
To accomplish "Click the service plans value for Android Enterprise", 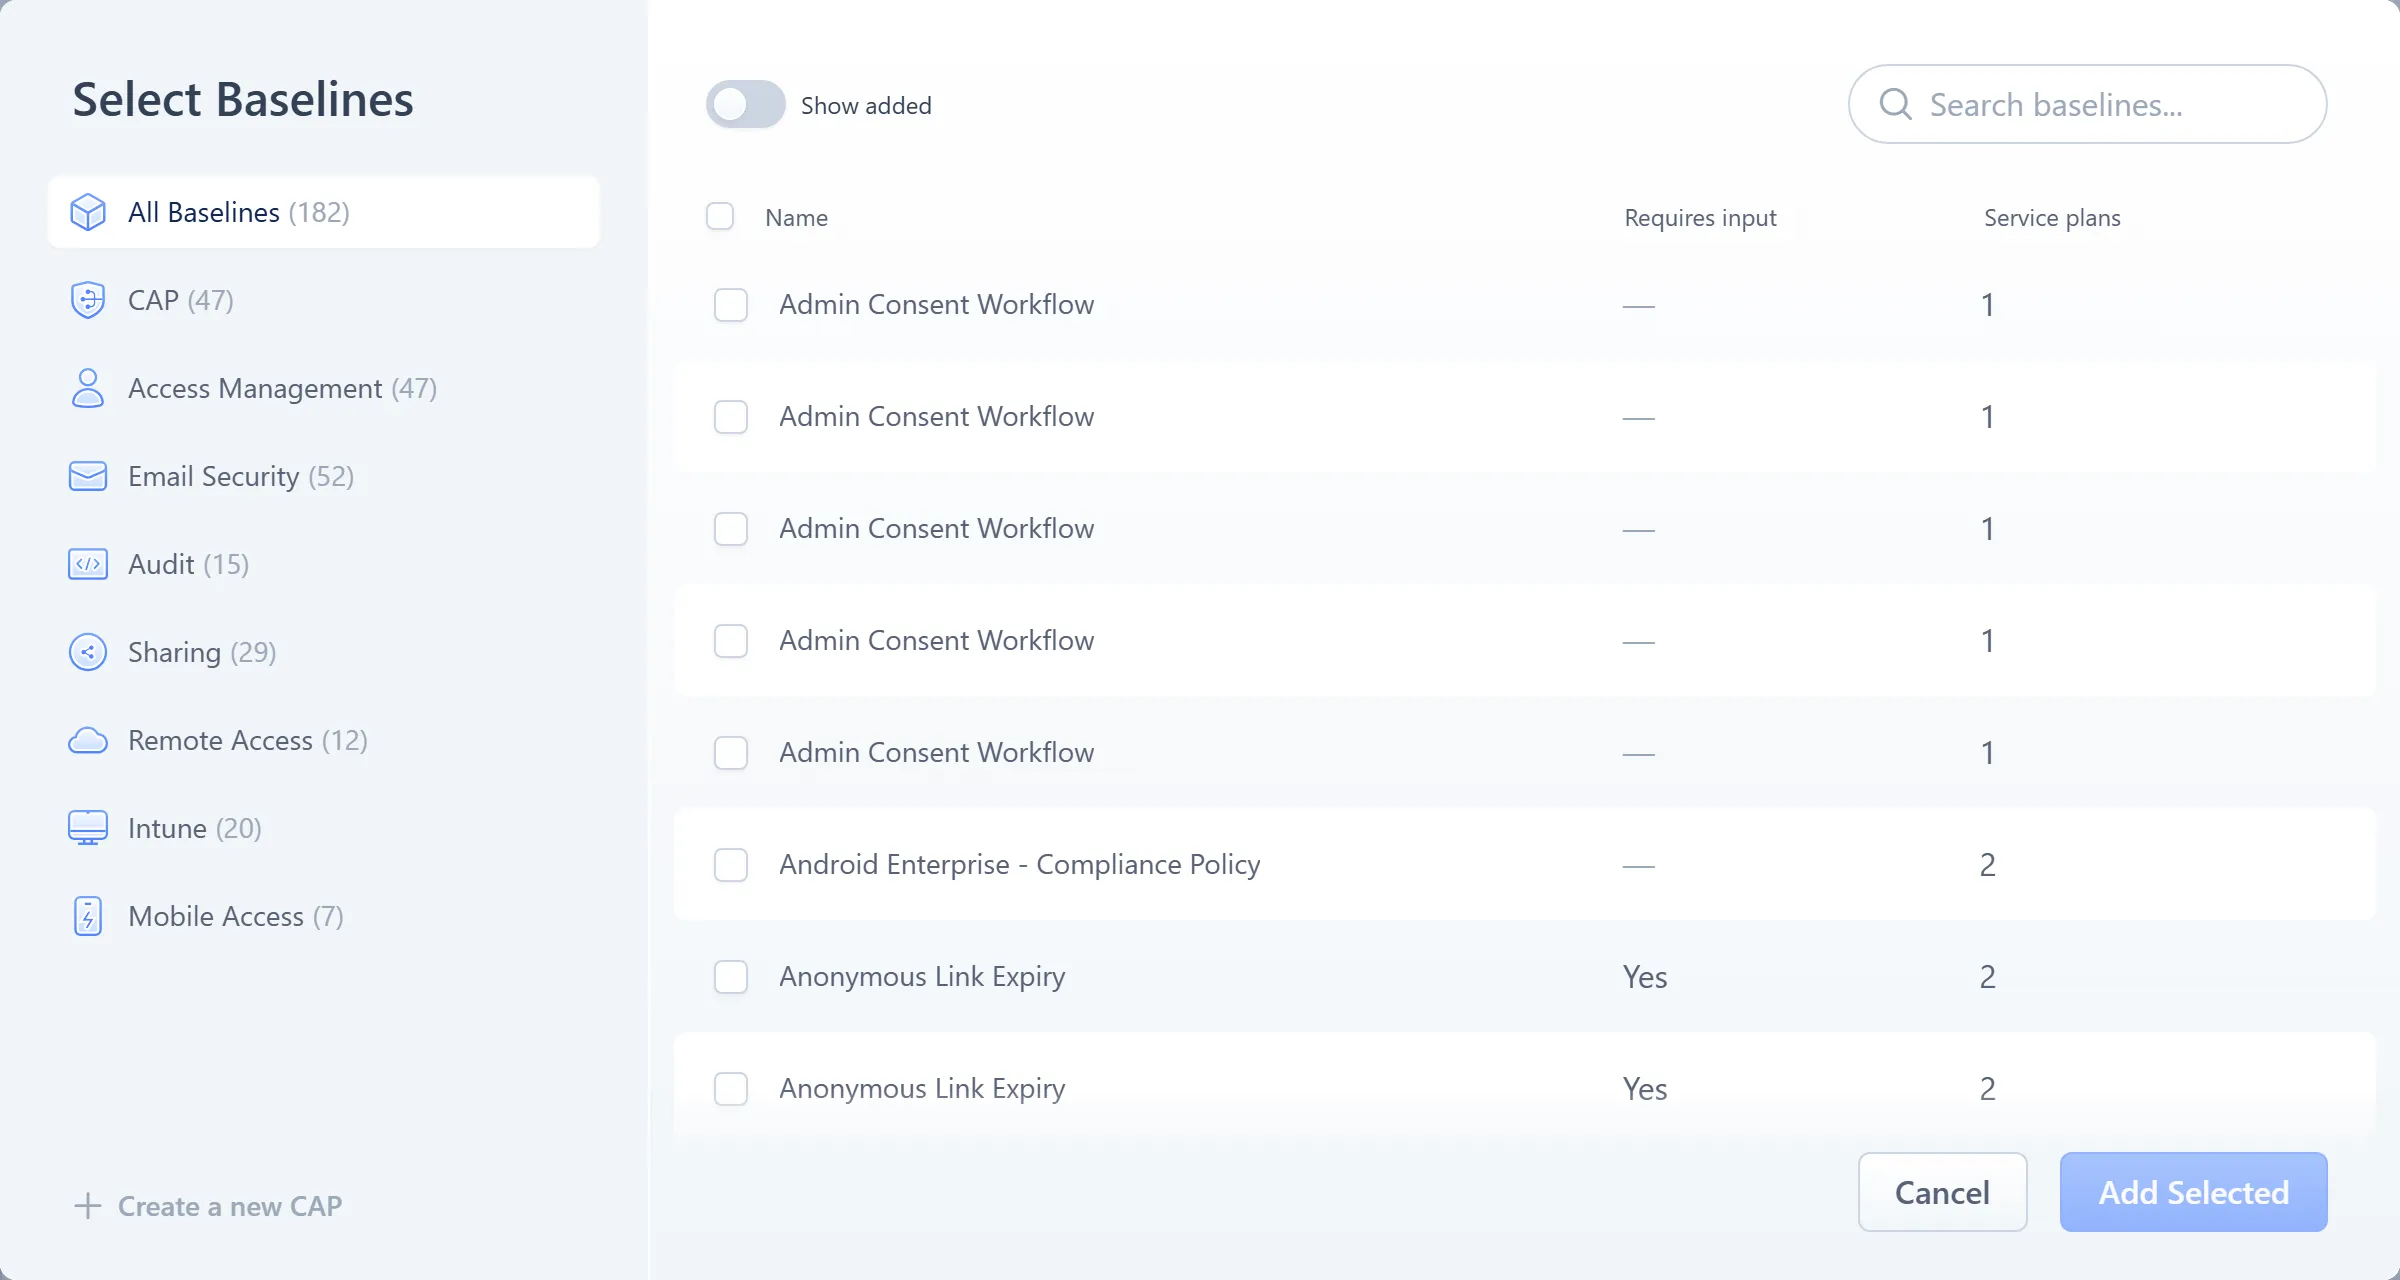I will point(1988,865).
